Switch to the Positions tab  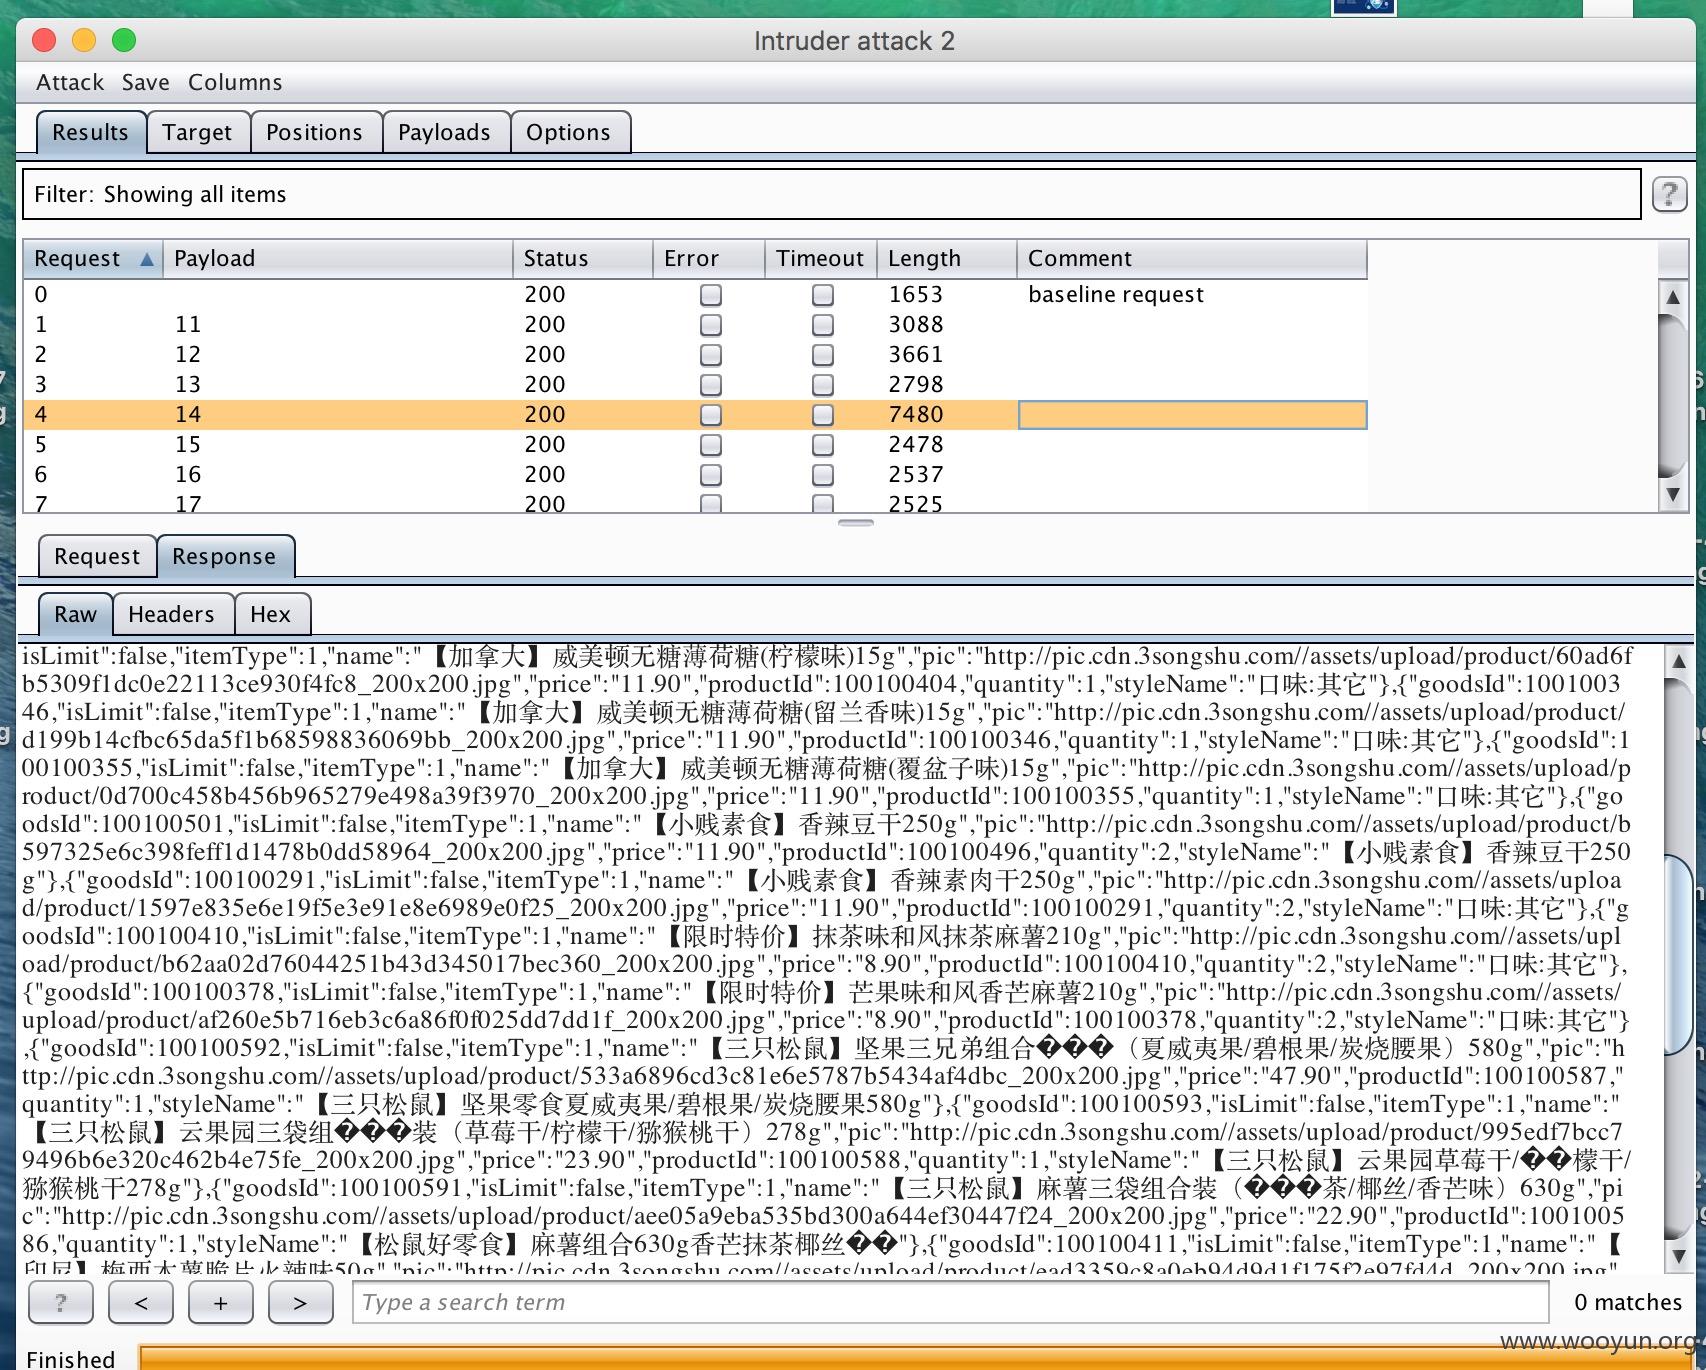click(x=315, y=132)
